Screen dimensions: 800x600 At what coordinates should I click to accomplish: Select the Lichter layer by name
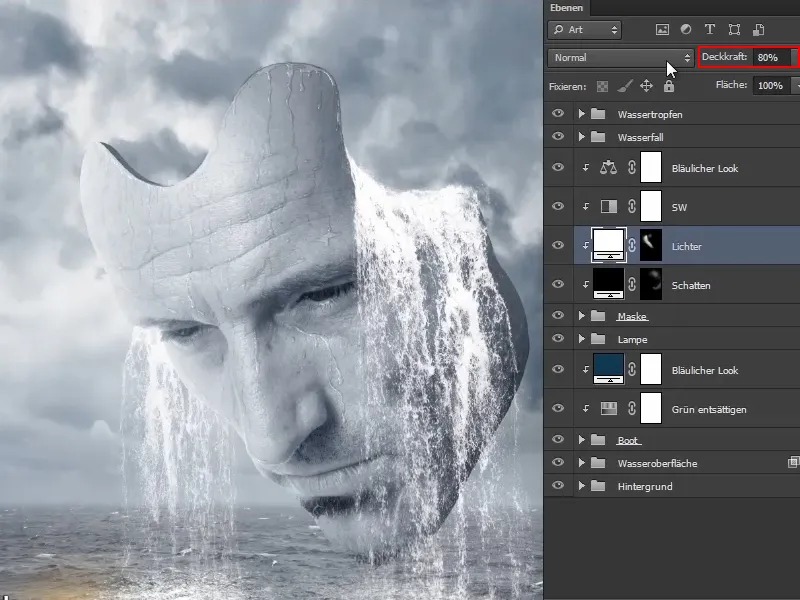point(687,246)
